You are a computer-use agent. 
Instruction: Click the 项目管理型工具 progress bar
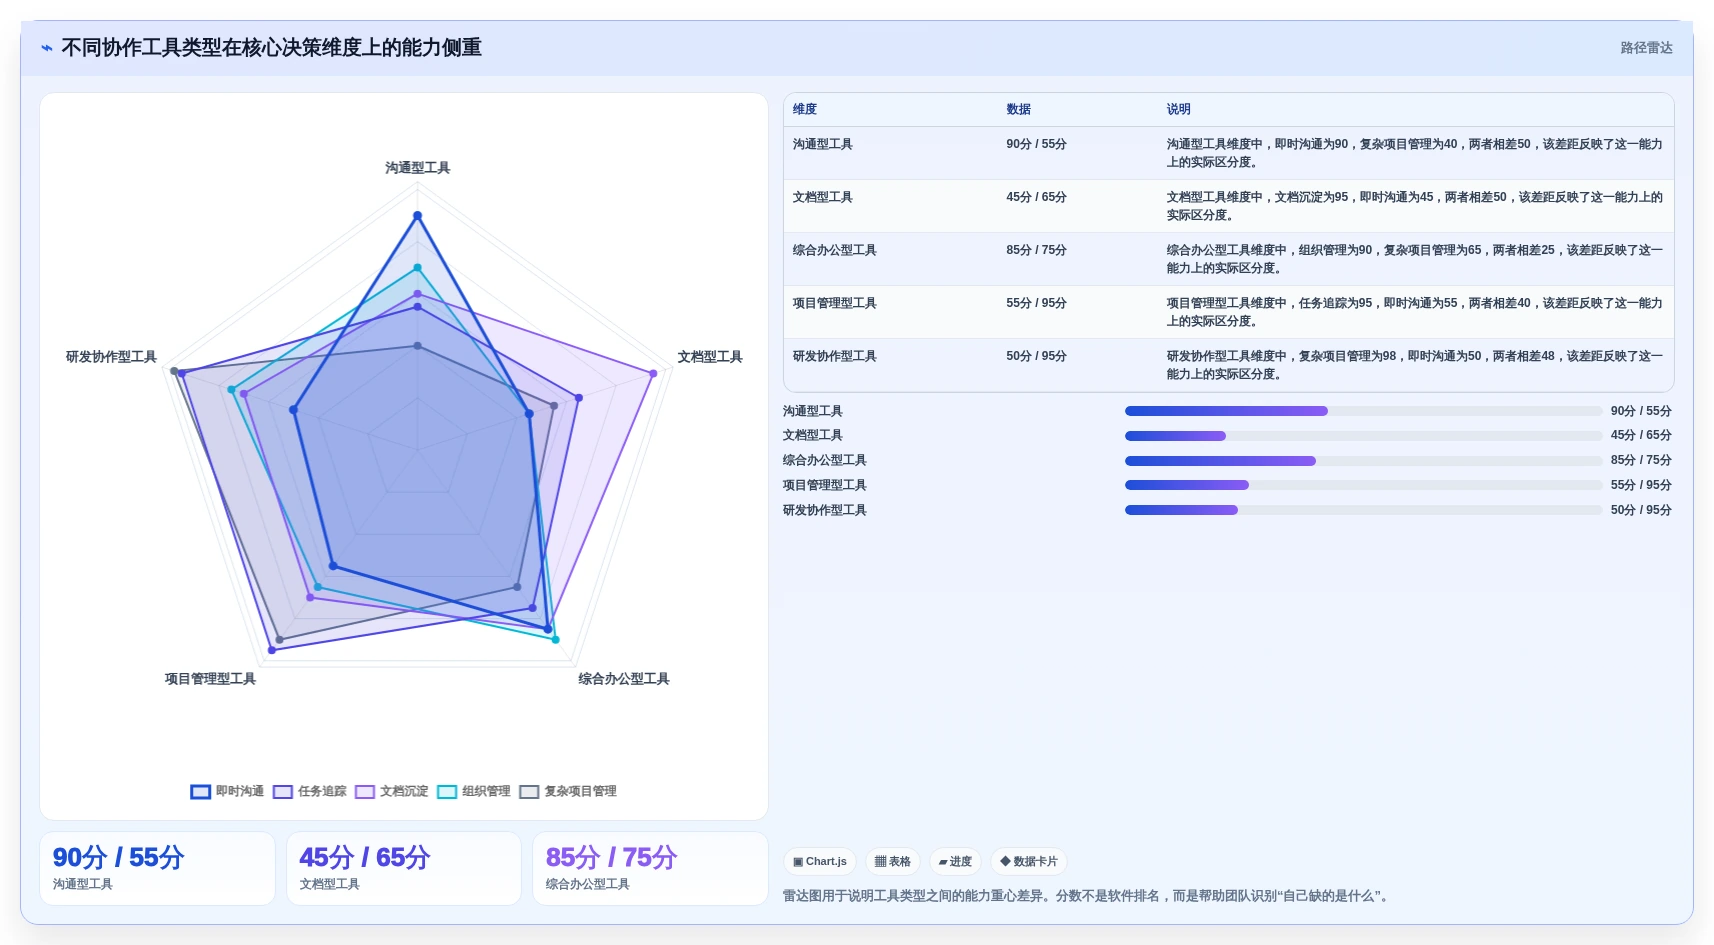click(x=1363, y=485)
